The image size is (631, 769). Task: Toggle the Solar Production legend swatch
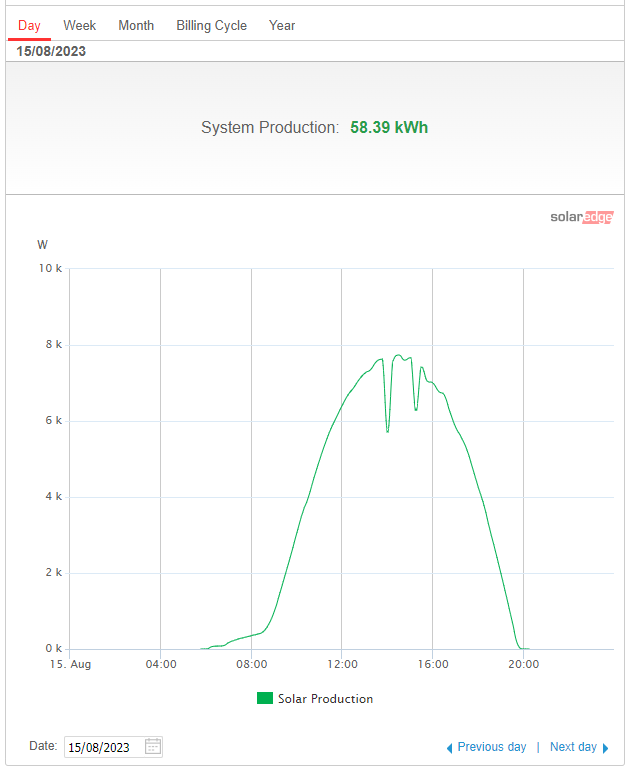pyautogui.click(x=265, y=698)
